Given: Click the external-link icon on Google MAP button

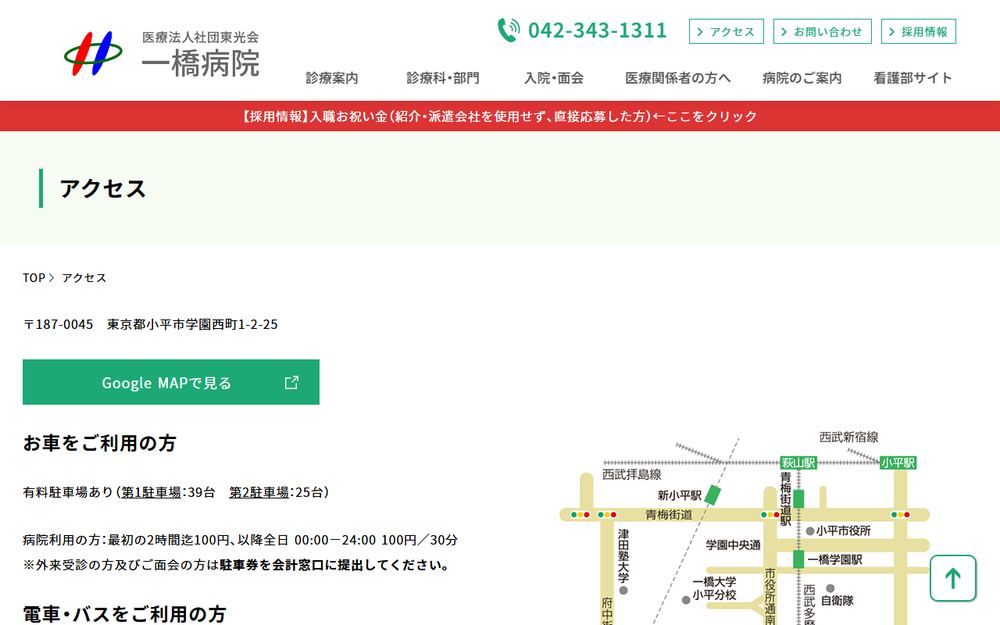Looking at the screenshot, I should click(291, 382).
